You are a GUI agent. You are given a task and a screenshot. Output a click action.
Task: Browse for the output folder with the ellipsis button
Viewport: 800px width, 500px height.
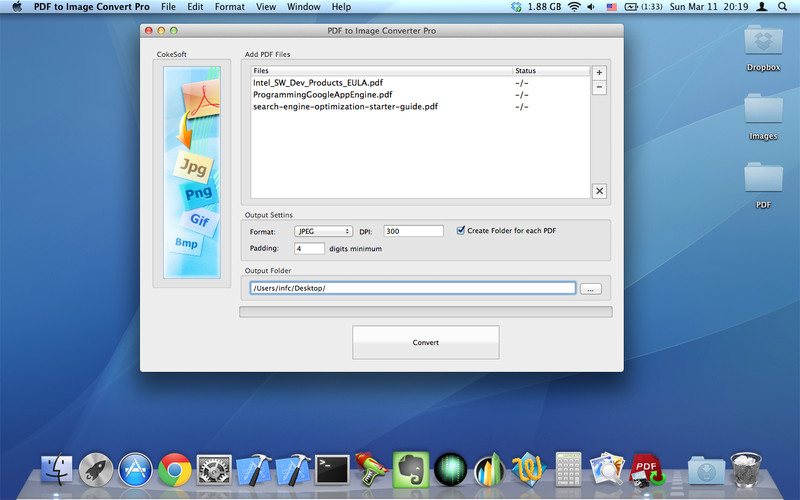click(x=590, y=289)
